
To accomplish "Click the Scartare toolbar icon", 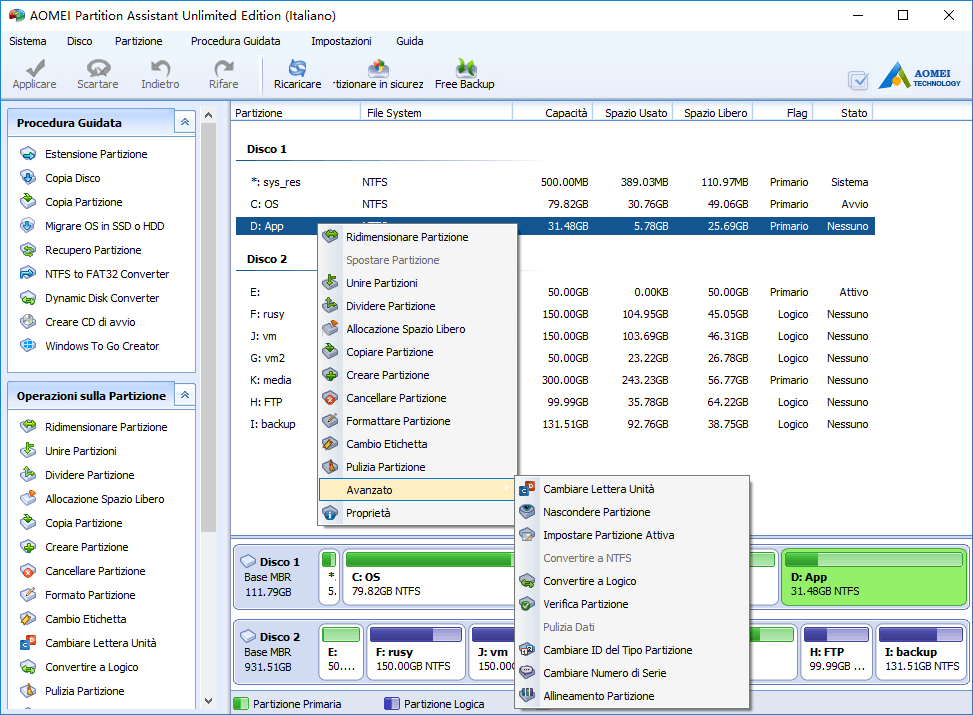I will click(98, 68).
